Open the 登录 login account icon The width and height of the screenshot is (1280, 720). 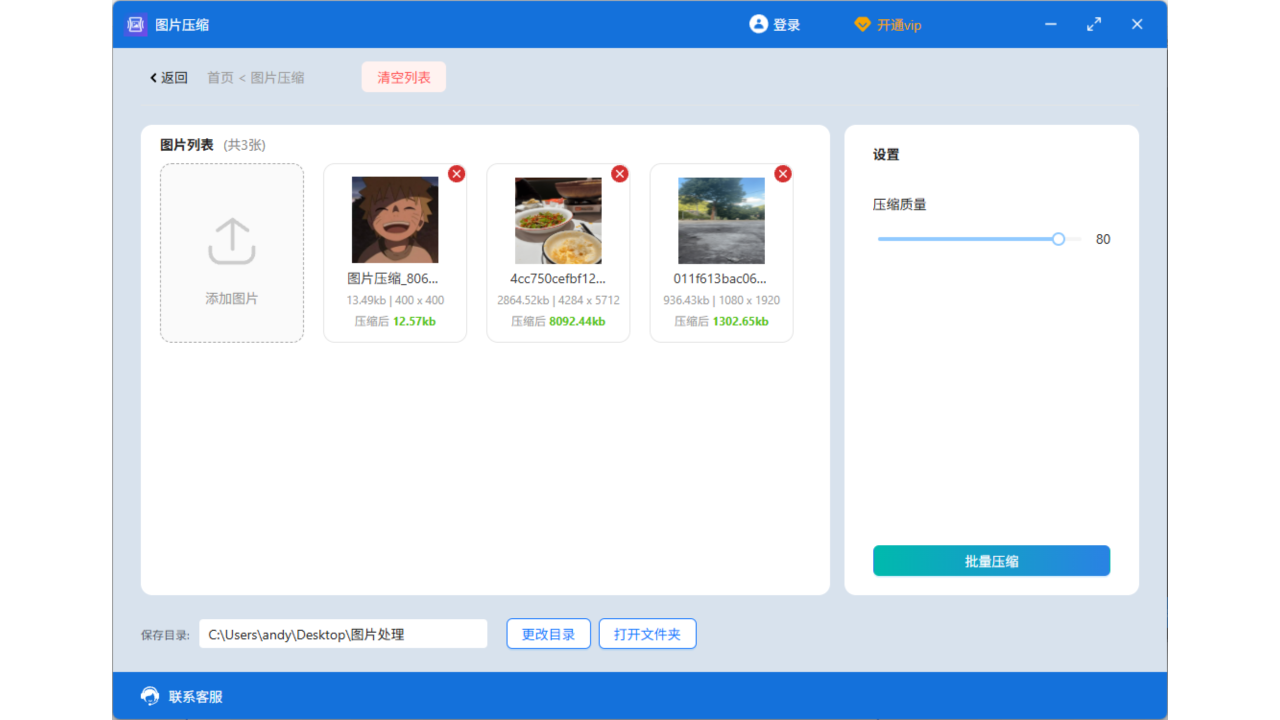pos(758,24)
